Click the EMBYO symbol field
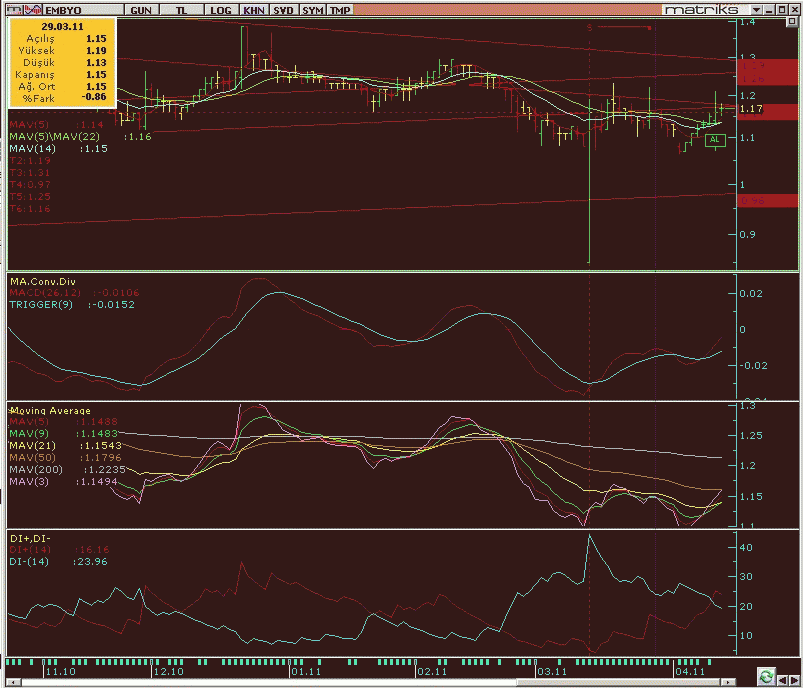This screenshot has height=688, width=803. click(x=83, y=10)
